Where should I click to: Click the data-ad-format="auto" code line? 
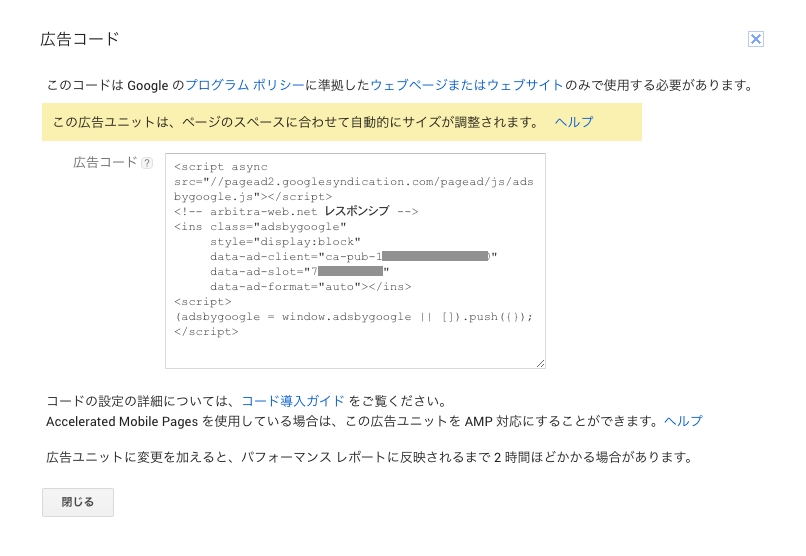310,287
